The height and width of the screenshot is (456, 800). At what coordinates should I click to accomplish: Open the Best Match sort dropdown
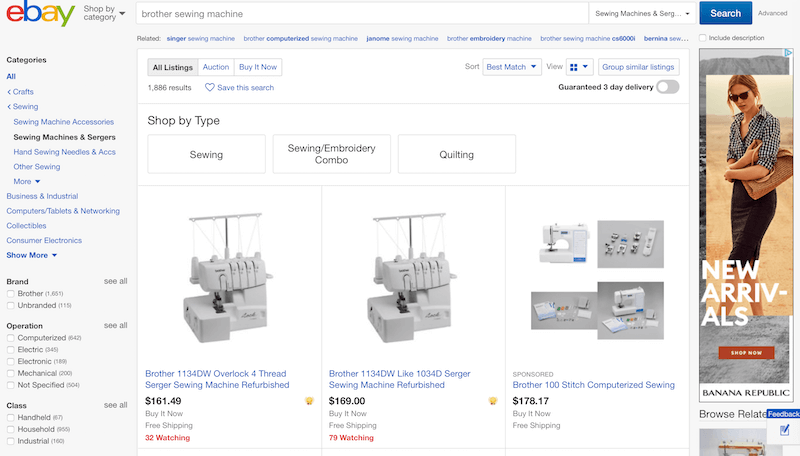click(x=512, y=67)
